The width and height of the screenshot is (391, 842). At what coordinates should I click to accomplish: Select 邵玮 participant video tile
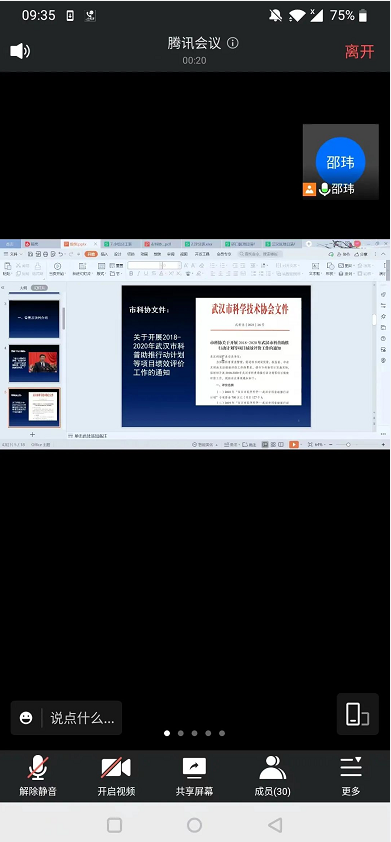point(341,162)
